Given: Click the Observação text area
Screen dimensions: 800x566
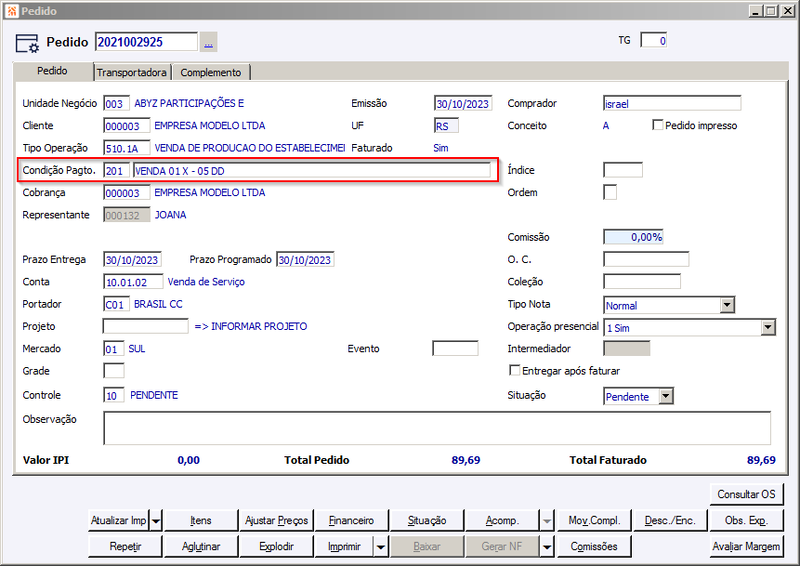Looking at the screenshot, I should coord(437,428).
